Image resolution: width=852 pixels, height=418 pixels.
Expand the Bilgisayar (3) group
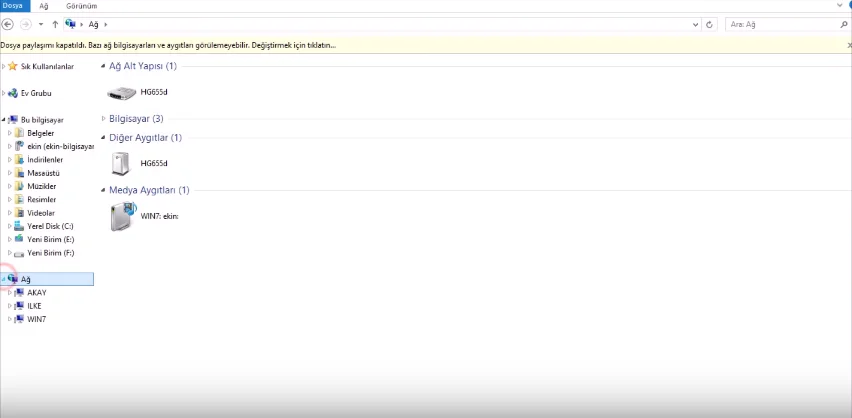103,118
